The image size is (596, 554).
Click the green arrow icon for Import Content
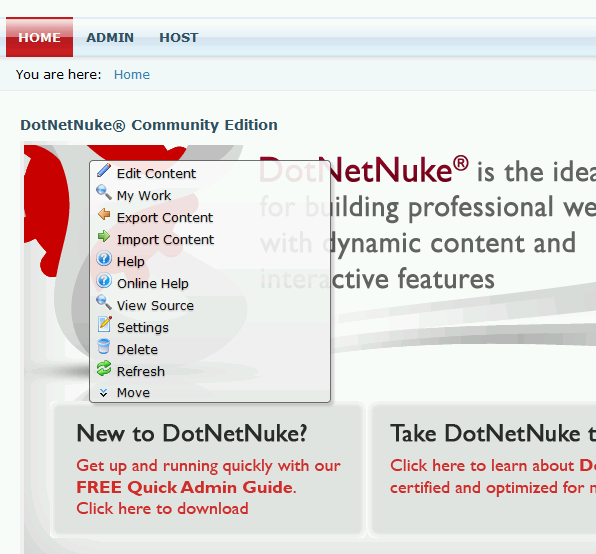104,237
